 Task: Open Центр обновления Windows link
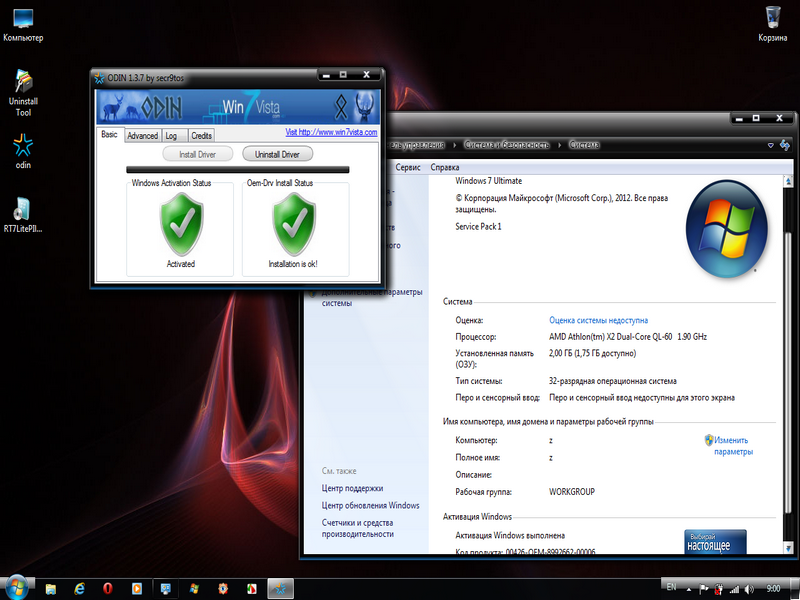pyautogui.click(x=370, y=506)
